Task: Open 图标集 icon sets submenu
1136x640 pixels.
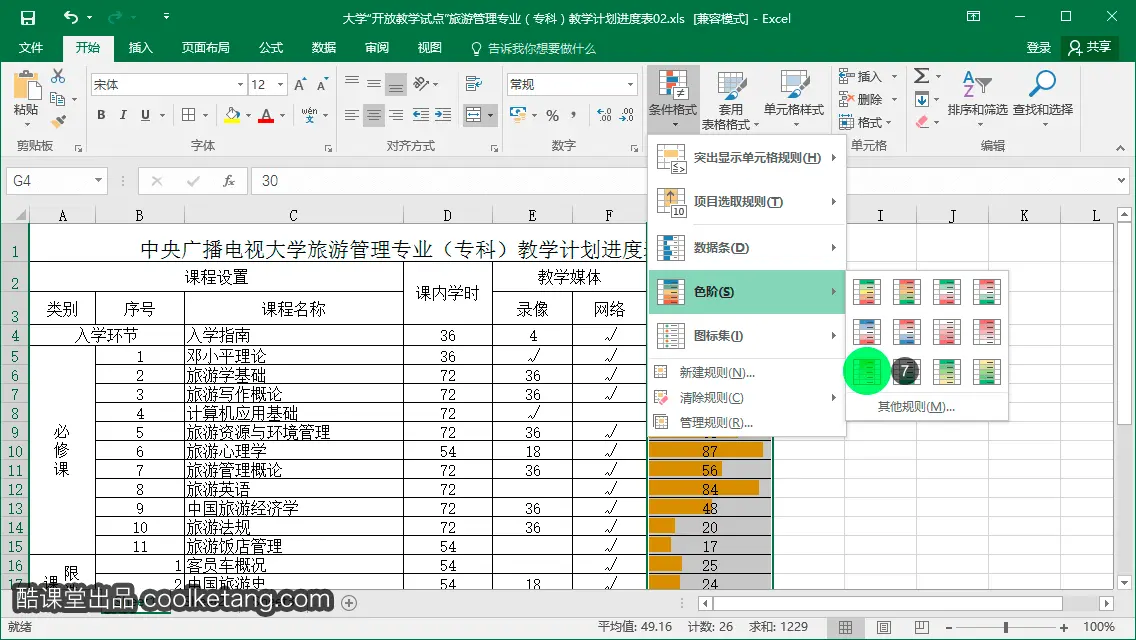Action: point(746,336)
